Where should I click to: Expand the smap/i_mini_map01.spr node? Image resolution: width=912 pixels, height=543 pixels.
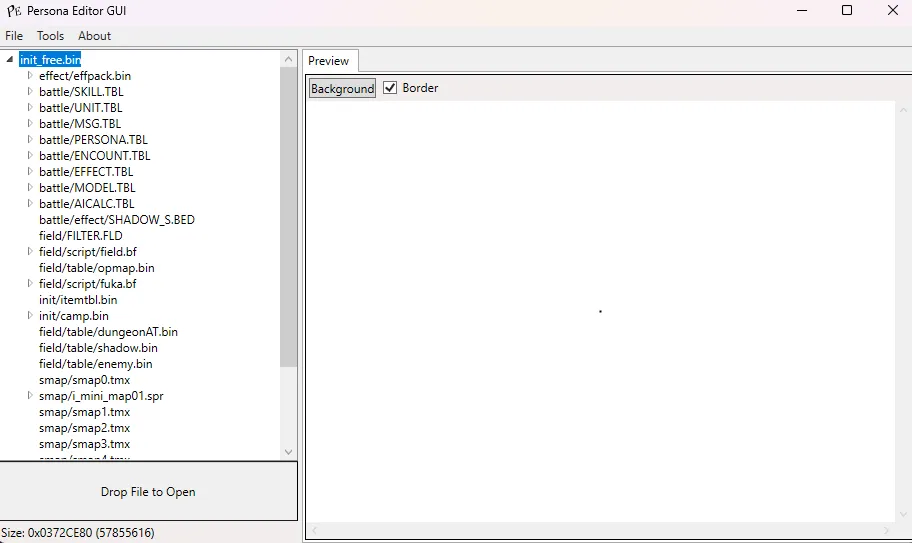tap(30, 395)
